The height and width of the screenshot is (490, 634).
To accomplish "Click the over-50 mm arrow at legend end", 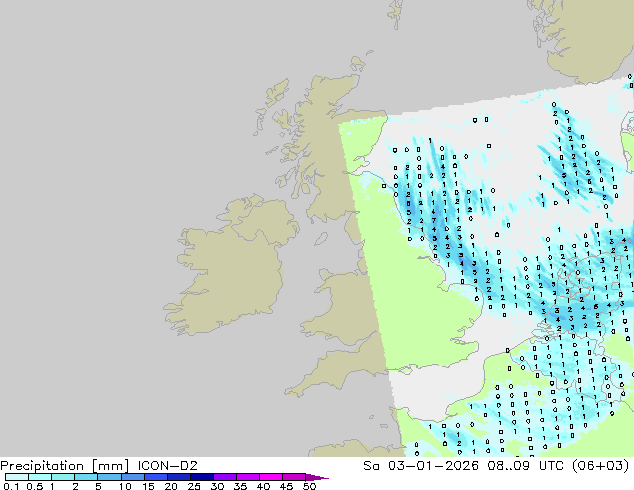I will pyautogui.click(x=317, y=477).
